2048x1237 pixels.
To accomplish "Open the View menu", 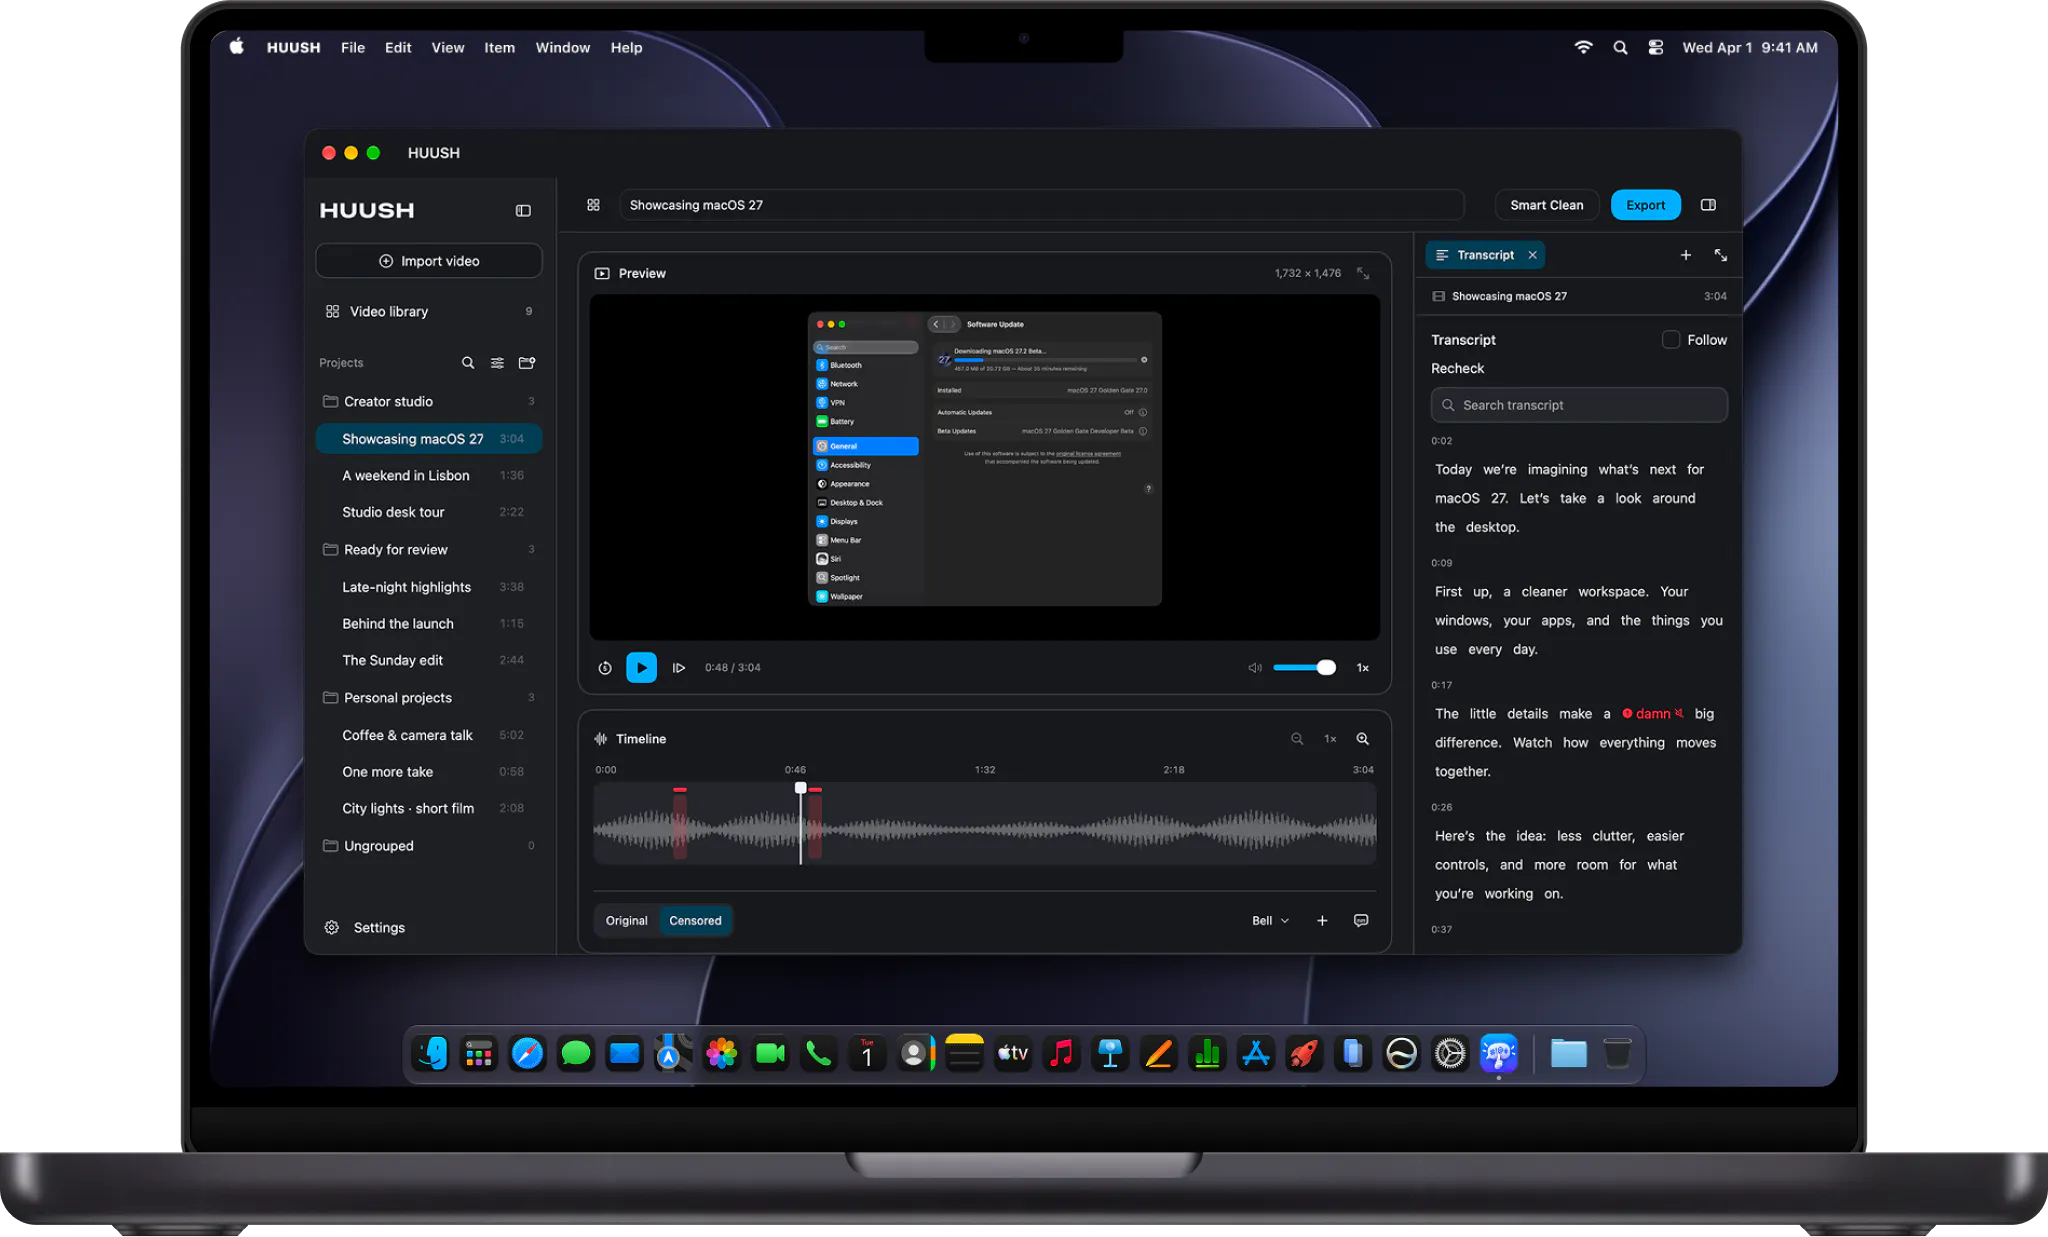I will tap(447, 47).
